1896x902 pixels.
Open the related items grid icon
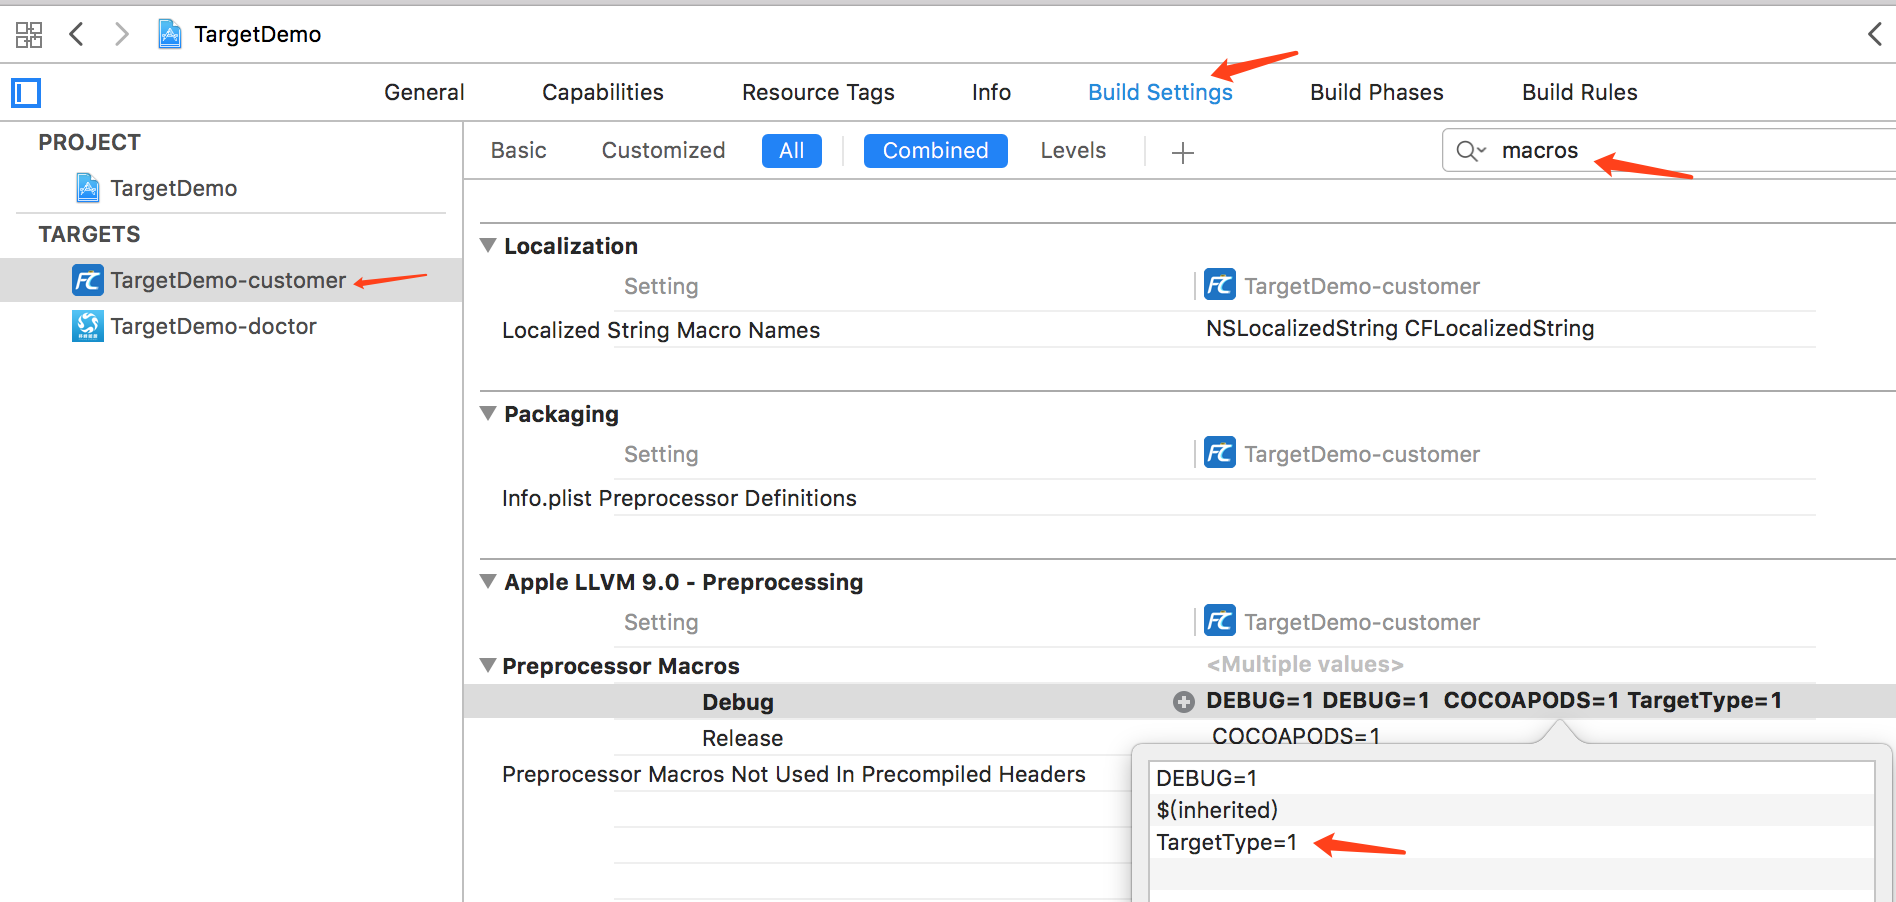click(29, 35)
